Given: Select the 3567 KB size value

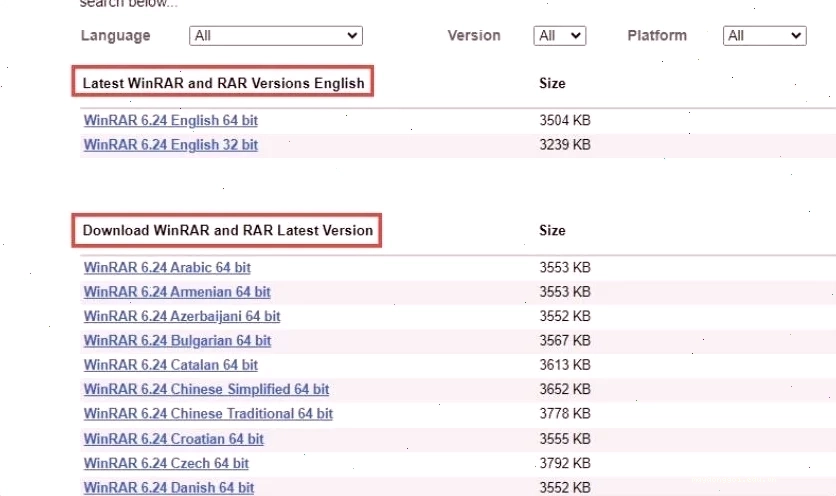Looking at the screenshot, I should pos(565,341).
